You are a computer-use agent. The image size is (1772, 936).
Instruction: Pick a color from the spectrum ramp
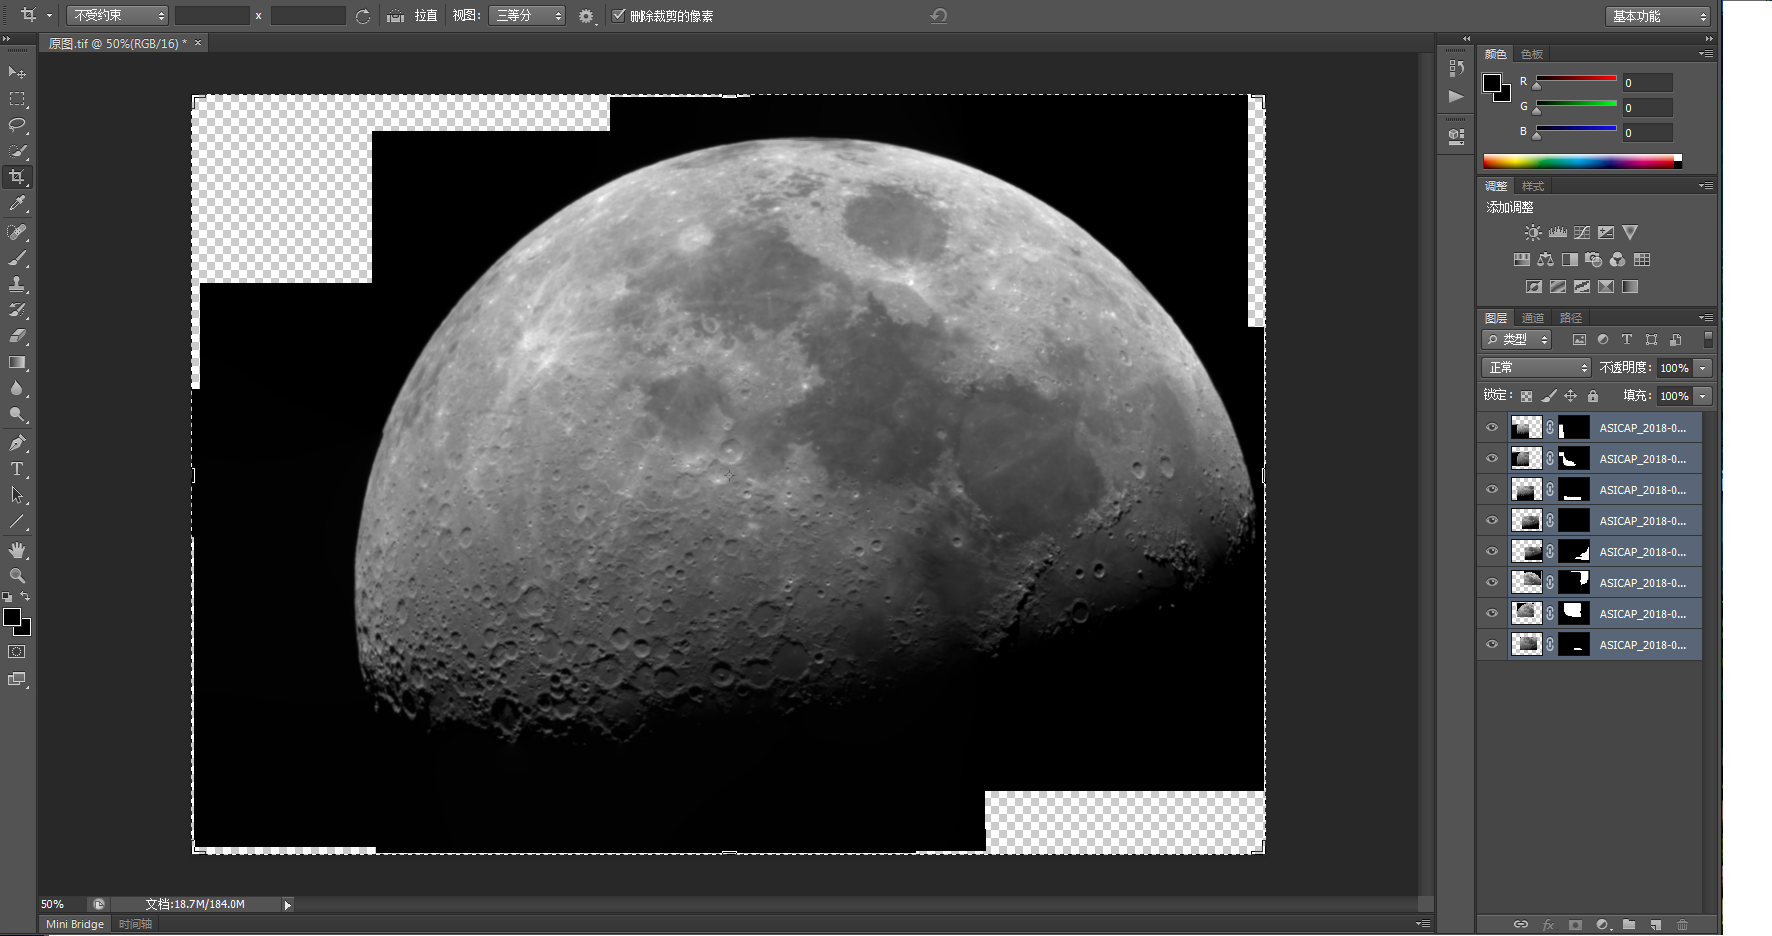tap(1582, 161)
